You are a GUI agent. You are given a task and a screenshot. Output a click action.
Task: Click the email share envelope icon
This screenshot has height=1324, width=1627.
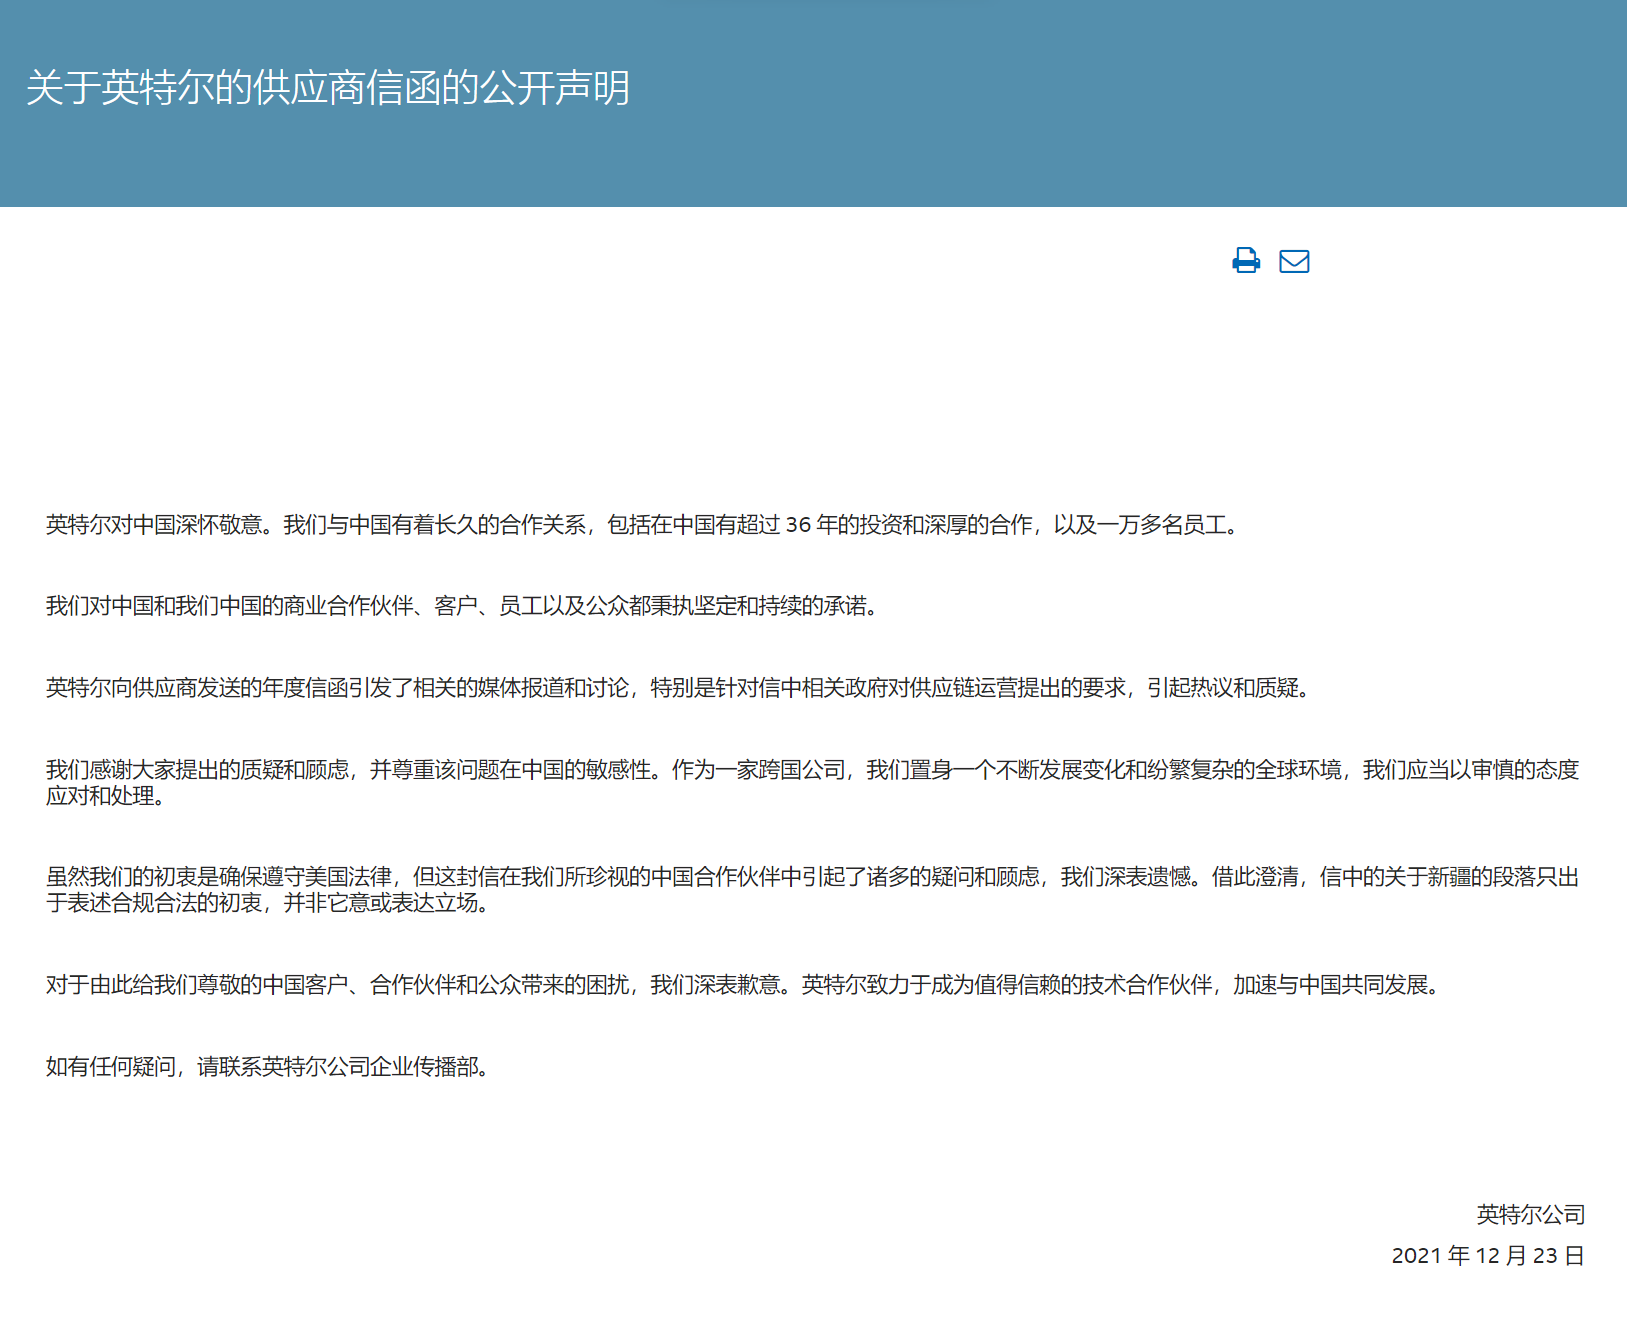[1294, 261]
